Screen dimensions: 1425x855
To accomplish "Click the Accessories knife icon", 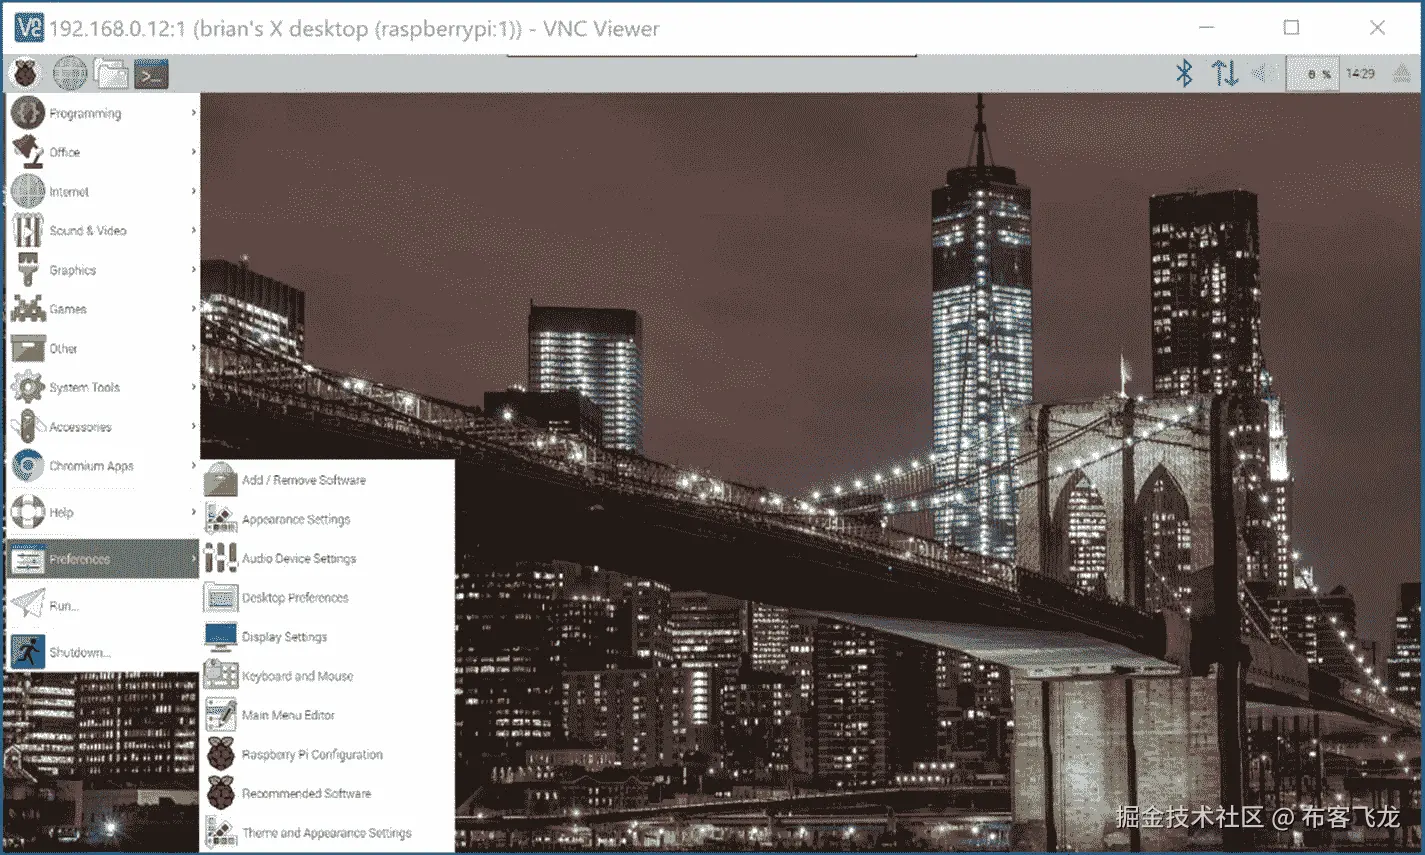I will [x=28, y=427].
